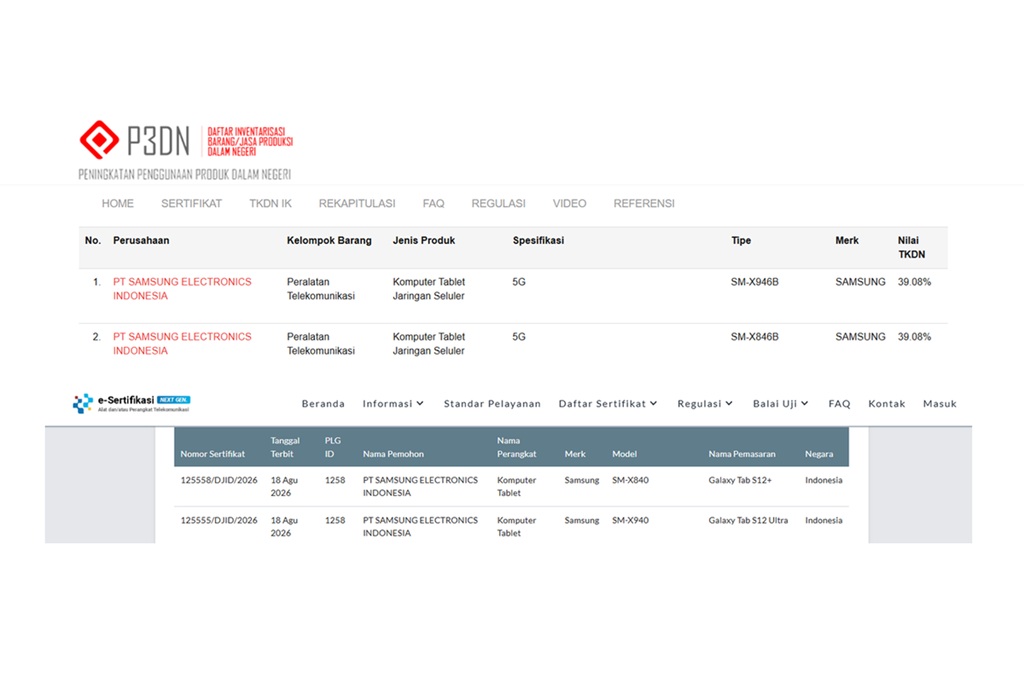Open the REKAPITULASI menu
The height and width of the screenshot is (682, 1024).
(357, 204)
